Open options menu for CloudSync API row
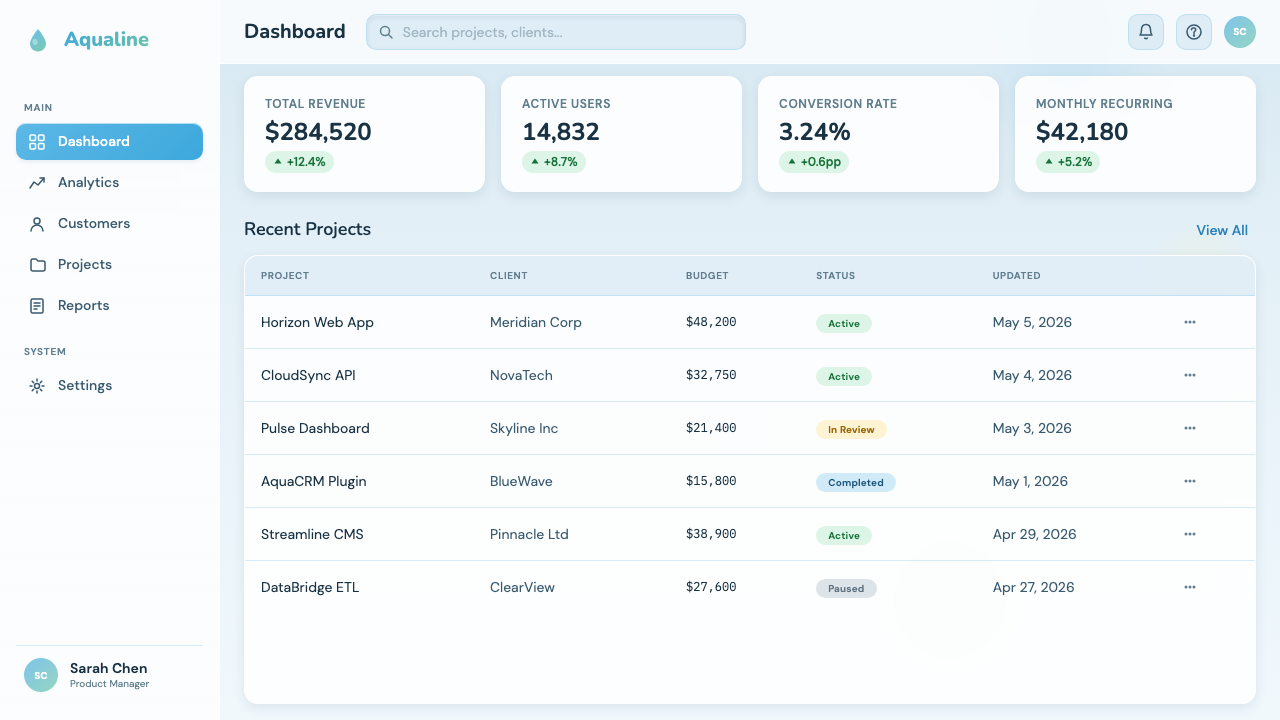This screenshot has height=720, width=1280. click(1190, 375)
